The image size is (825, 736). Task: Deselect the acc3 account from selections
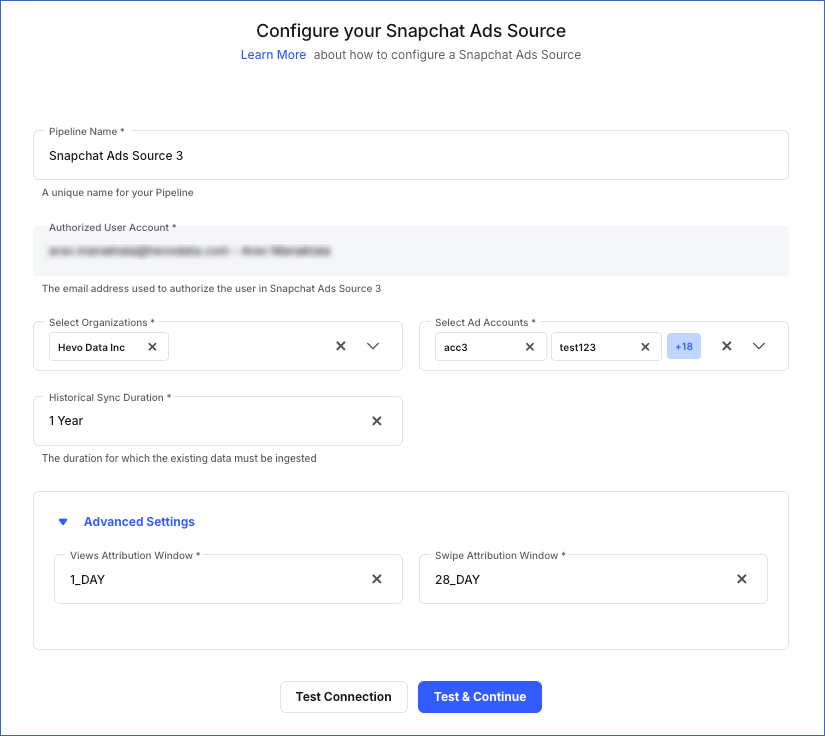530,346
